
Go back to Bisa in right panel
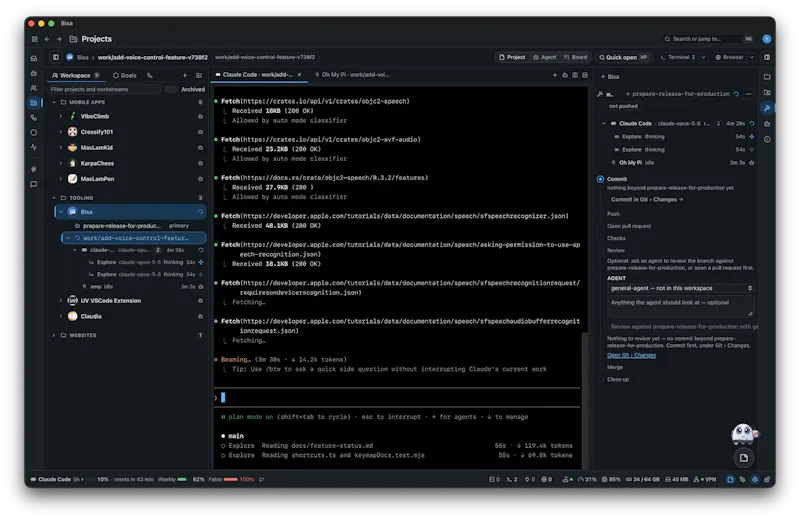tap(610, 77)
